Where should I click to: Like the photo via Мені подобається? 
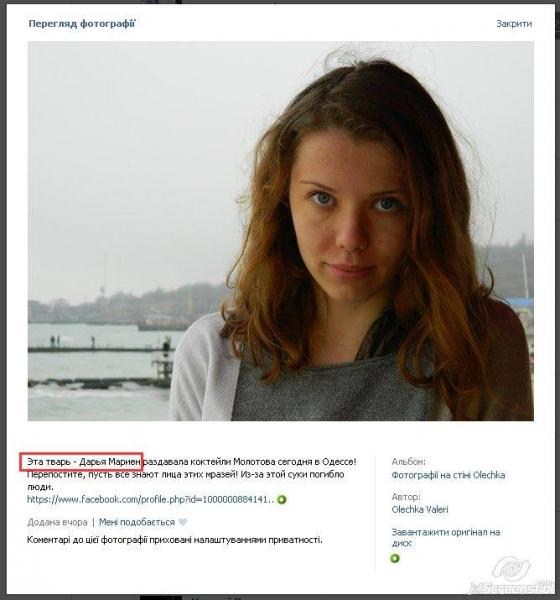137,522
